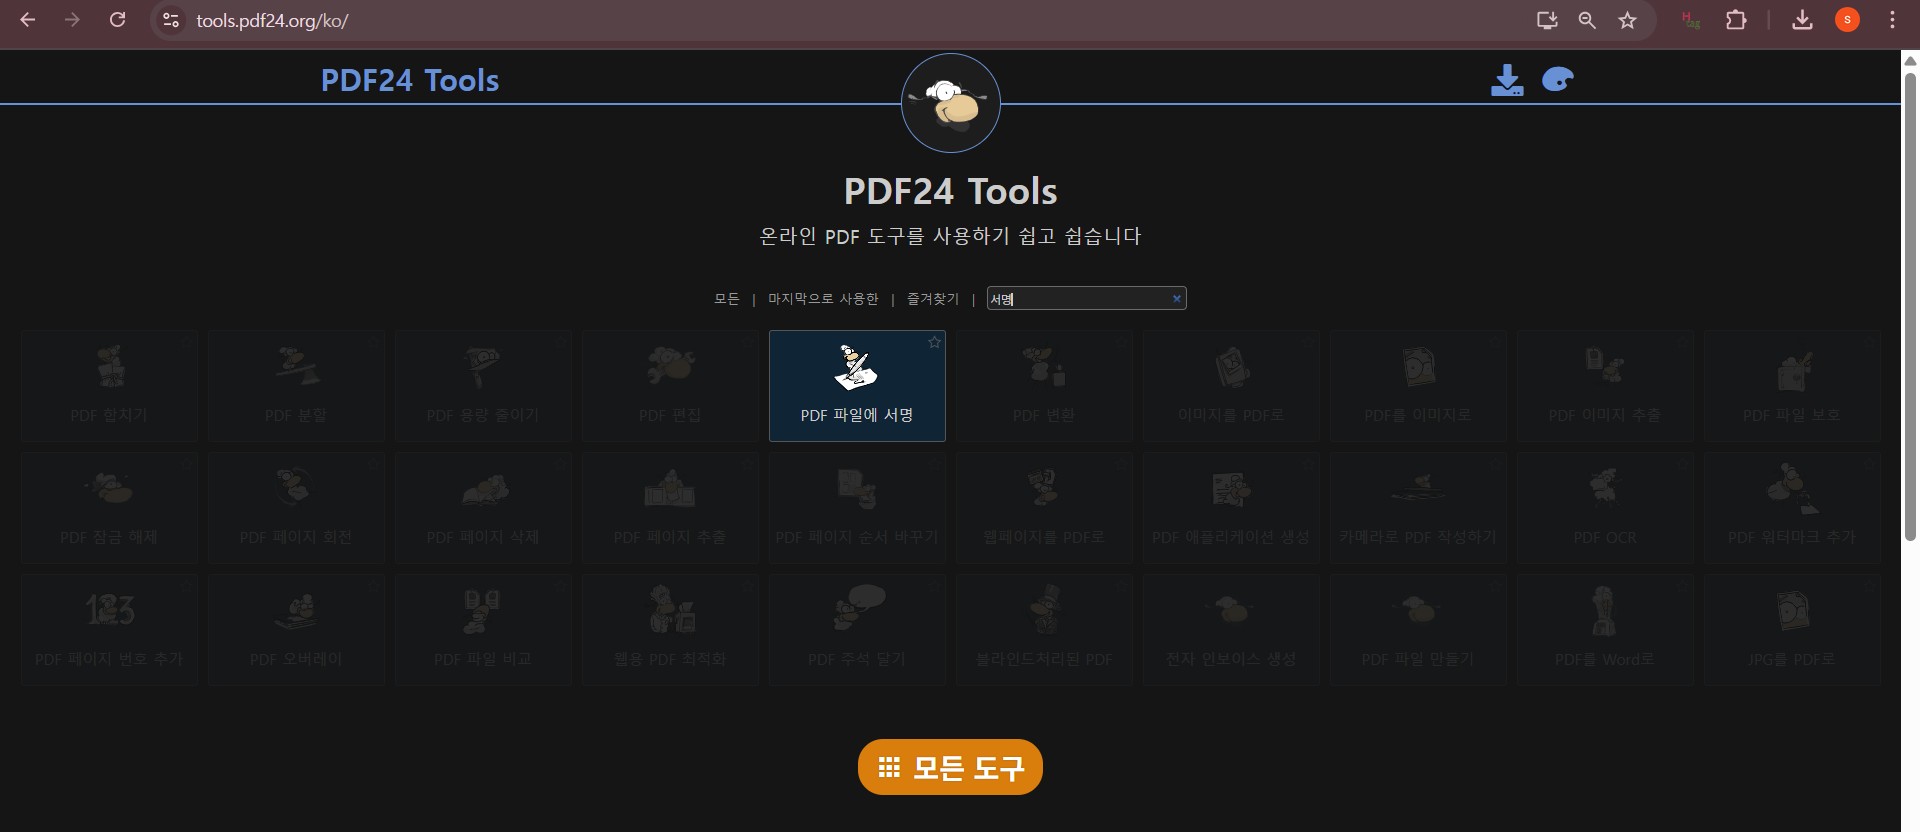Open the PDF 페이지 회전 tool
Image resolution: width=1920 pixels, height=832 pixels.
point(296,508)
